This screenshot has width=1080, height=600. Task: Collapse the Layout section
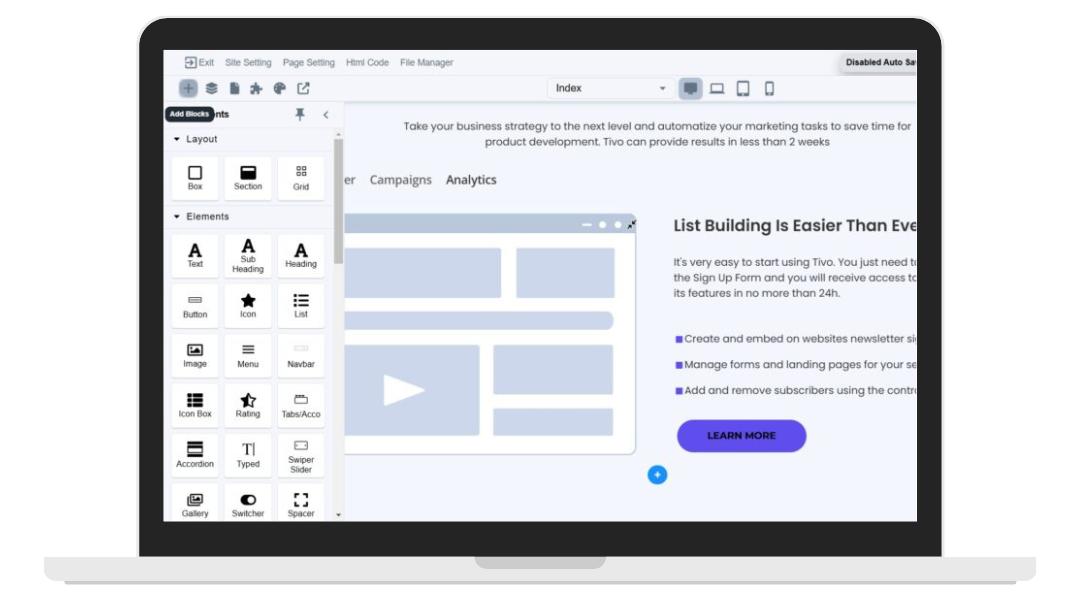coord(178,139)
